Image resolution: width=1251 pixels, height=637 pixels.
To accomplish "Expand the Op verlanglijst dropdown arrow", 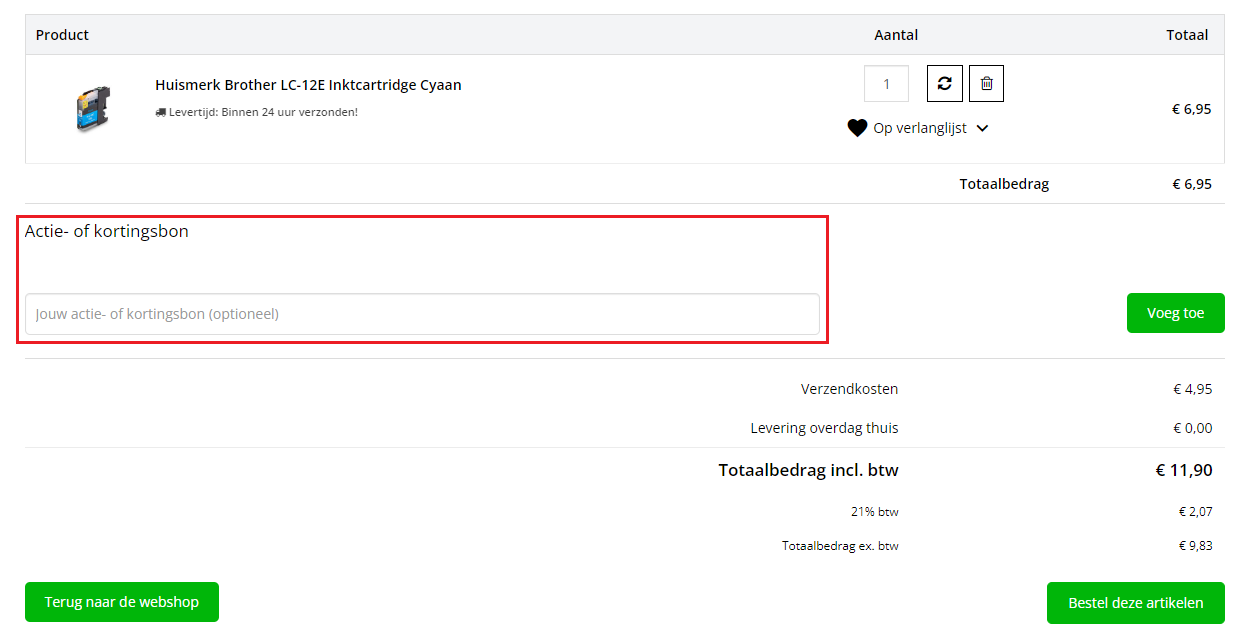I will tap(982, 128).
